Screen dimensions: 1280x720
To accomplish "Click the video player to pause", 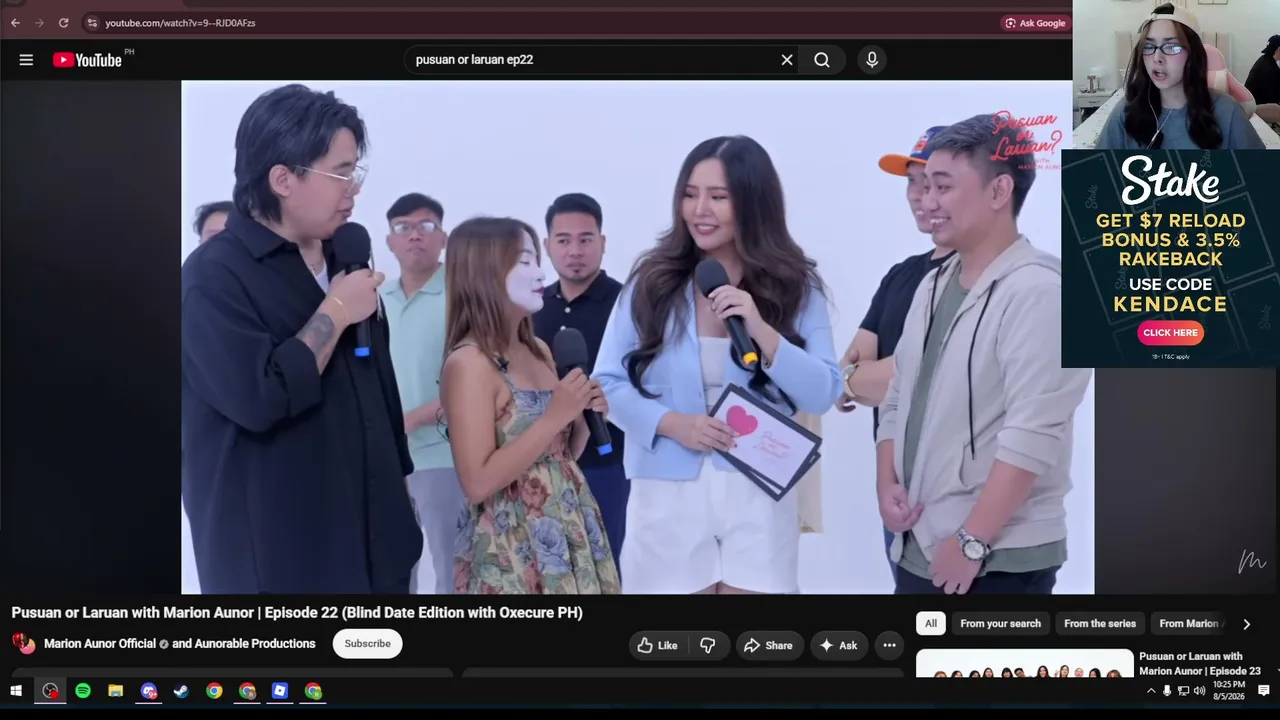I will tap(637, 337).
